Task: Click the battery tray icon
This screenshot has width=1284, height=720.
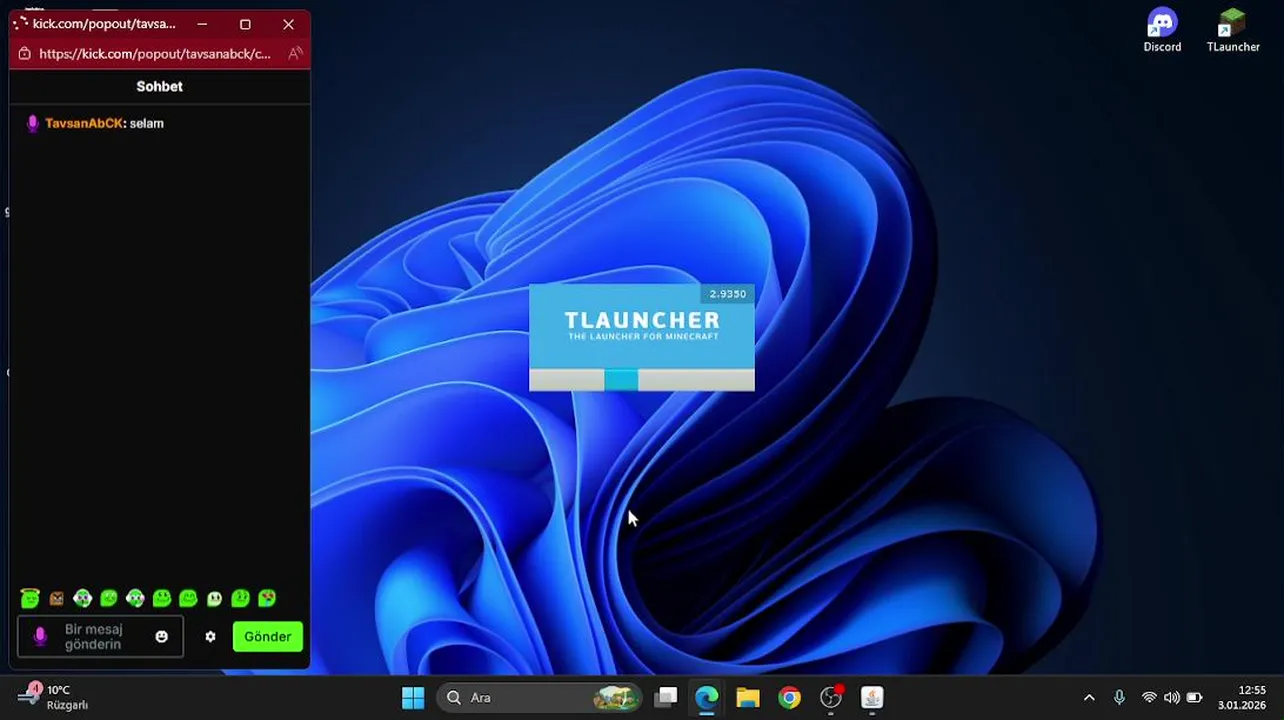Action: coord(1194,698)
